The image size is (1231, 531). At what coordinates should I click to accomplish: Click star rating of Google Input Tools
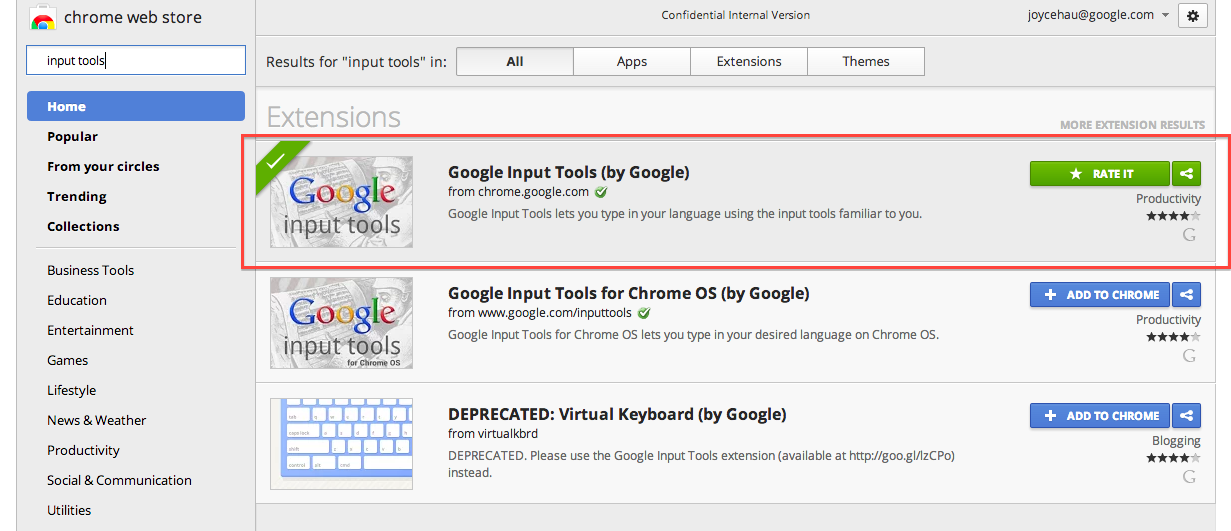(x=1173, y=216)
